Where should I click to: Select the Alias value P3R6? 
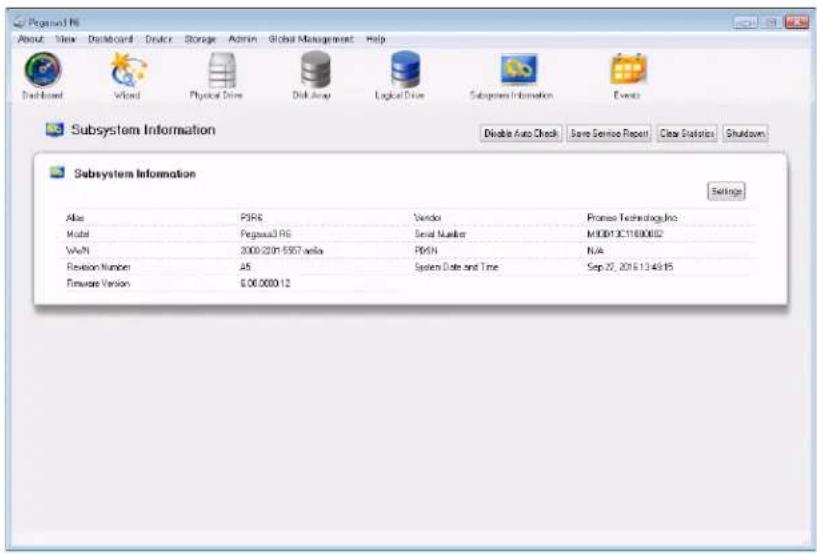pyautogui.click(x=251, y=217)
